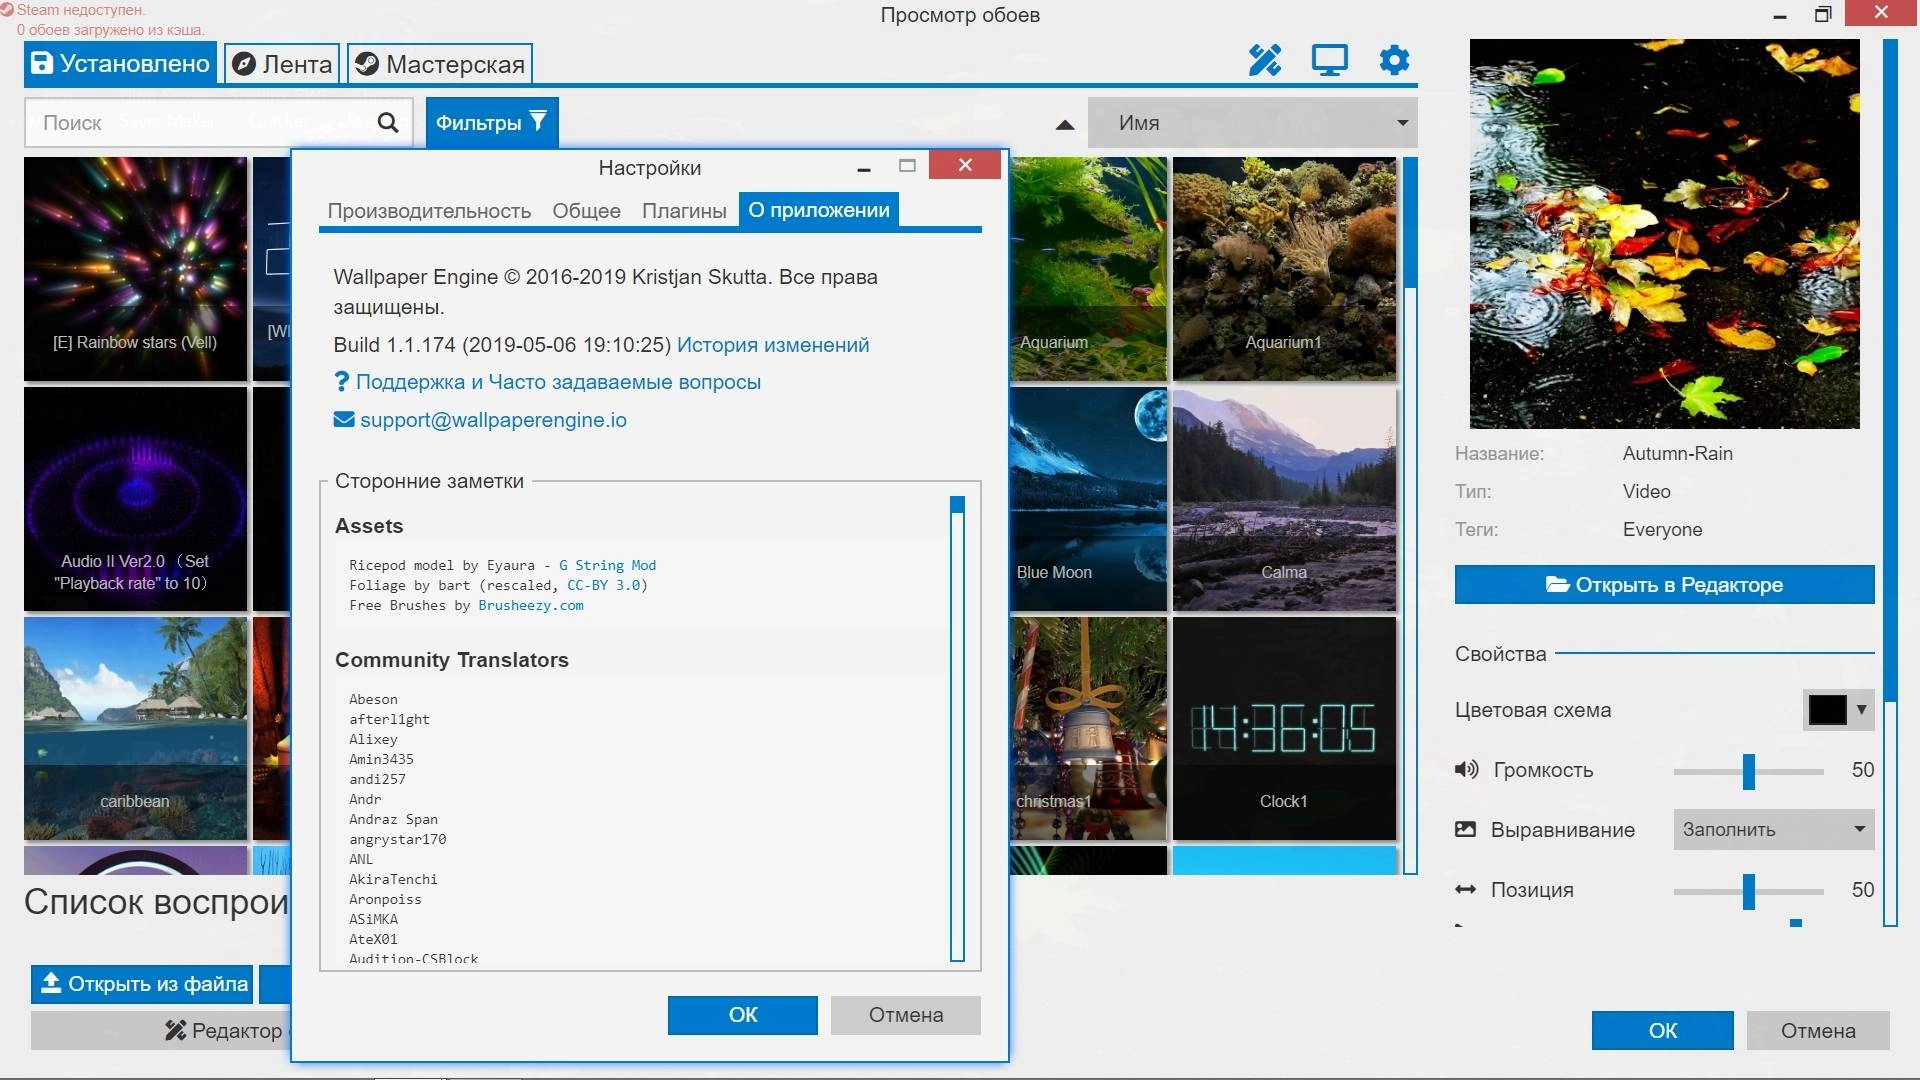This screenshot has width=1920, height=1080.
Task: Click the Позиция position slider
Action: (1749, 891)
